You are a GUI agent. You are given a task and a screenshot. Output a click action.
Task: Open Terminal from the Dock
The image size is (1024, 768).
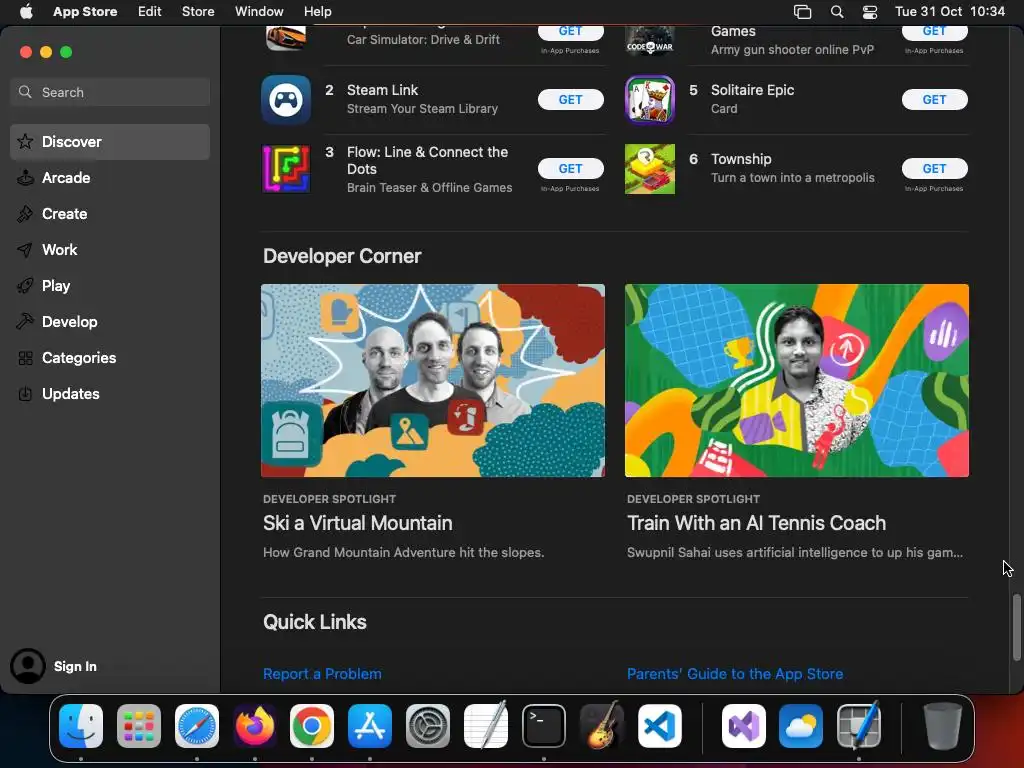click(543, 726)
